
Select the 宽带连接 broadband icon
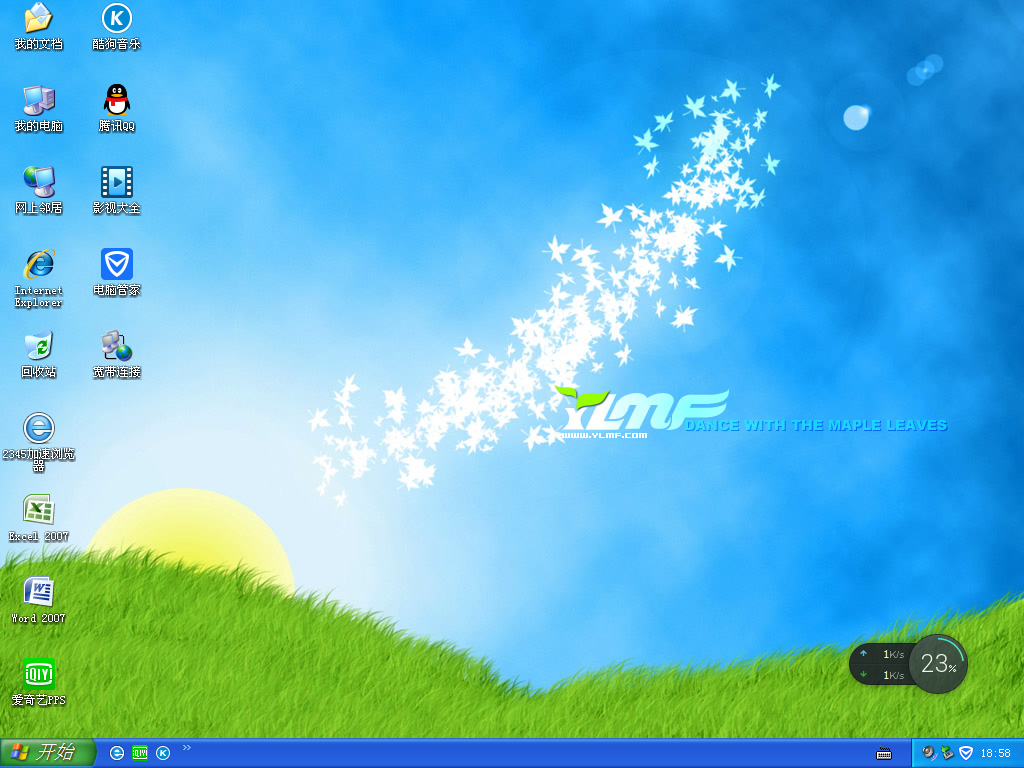click(117, 346)
